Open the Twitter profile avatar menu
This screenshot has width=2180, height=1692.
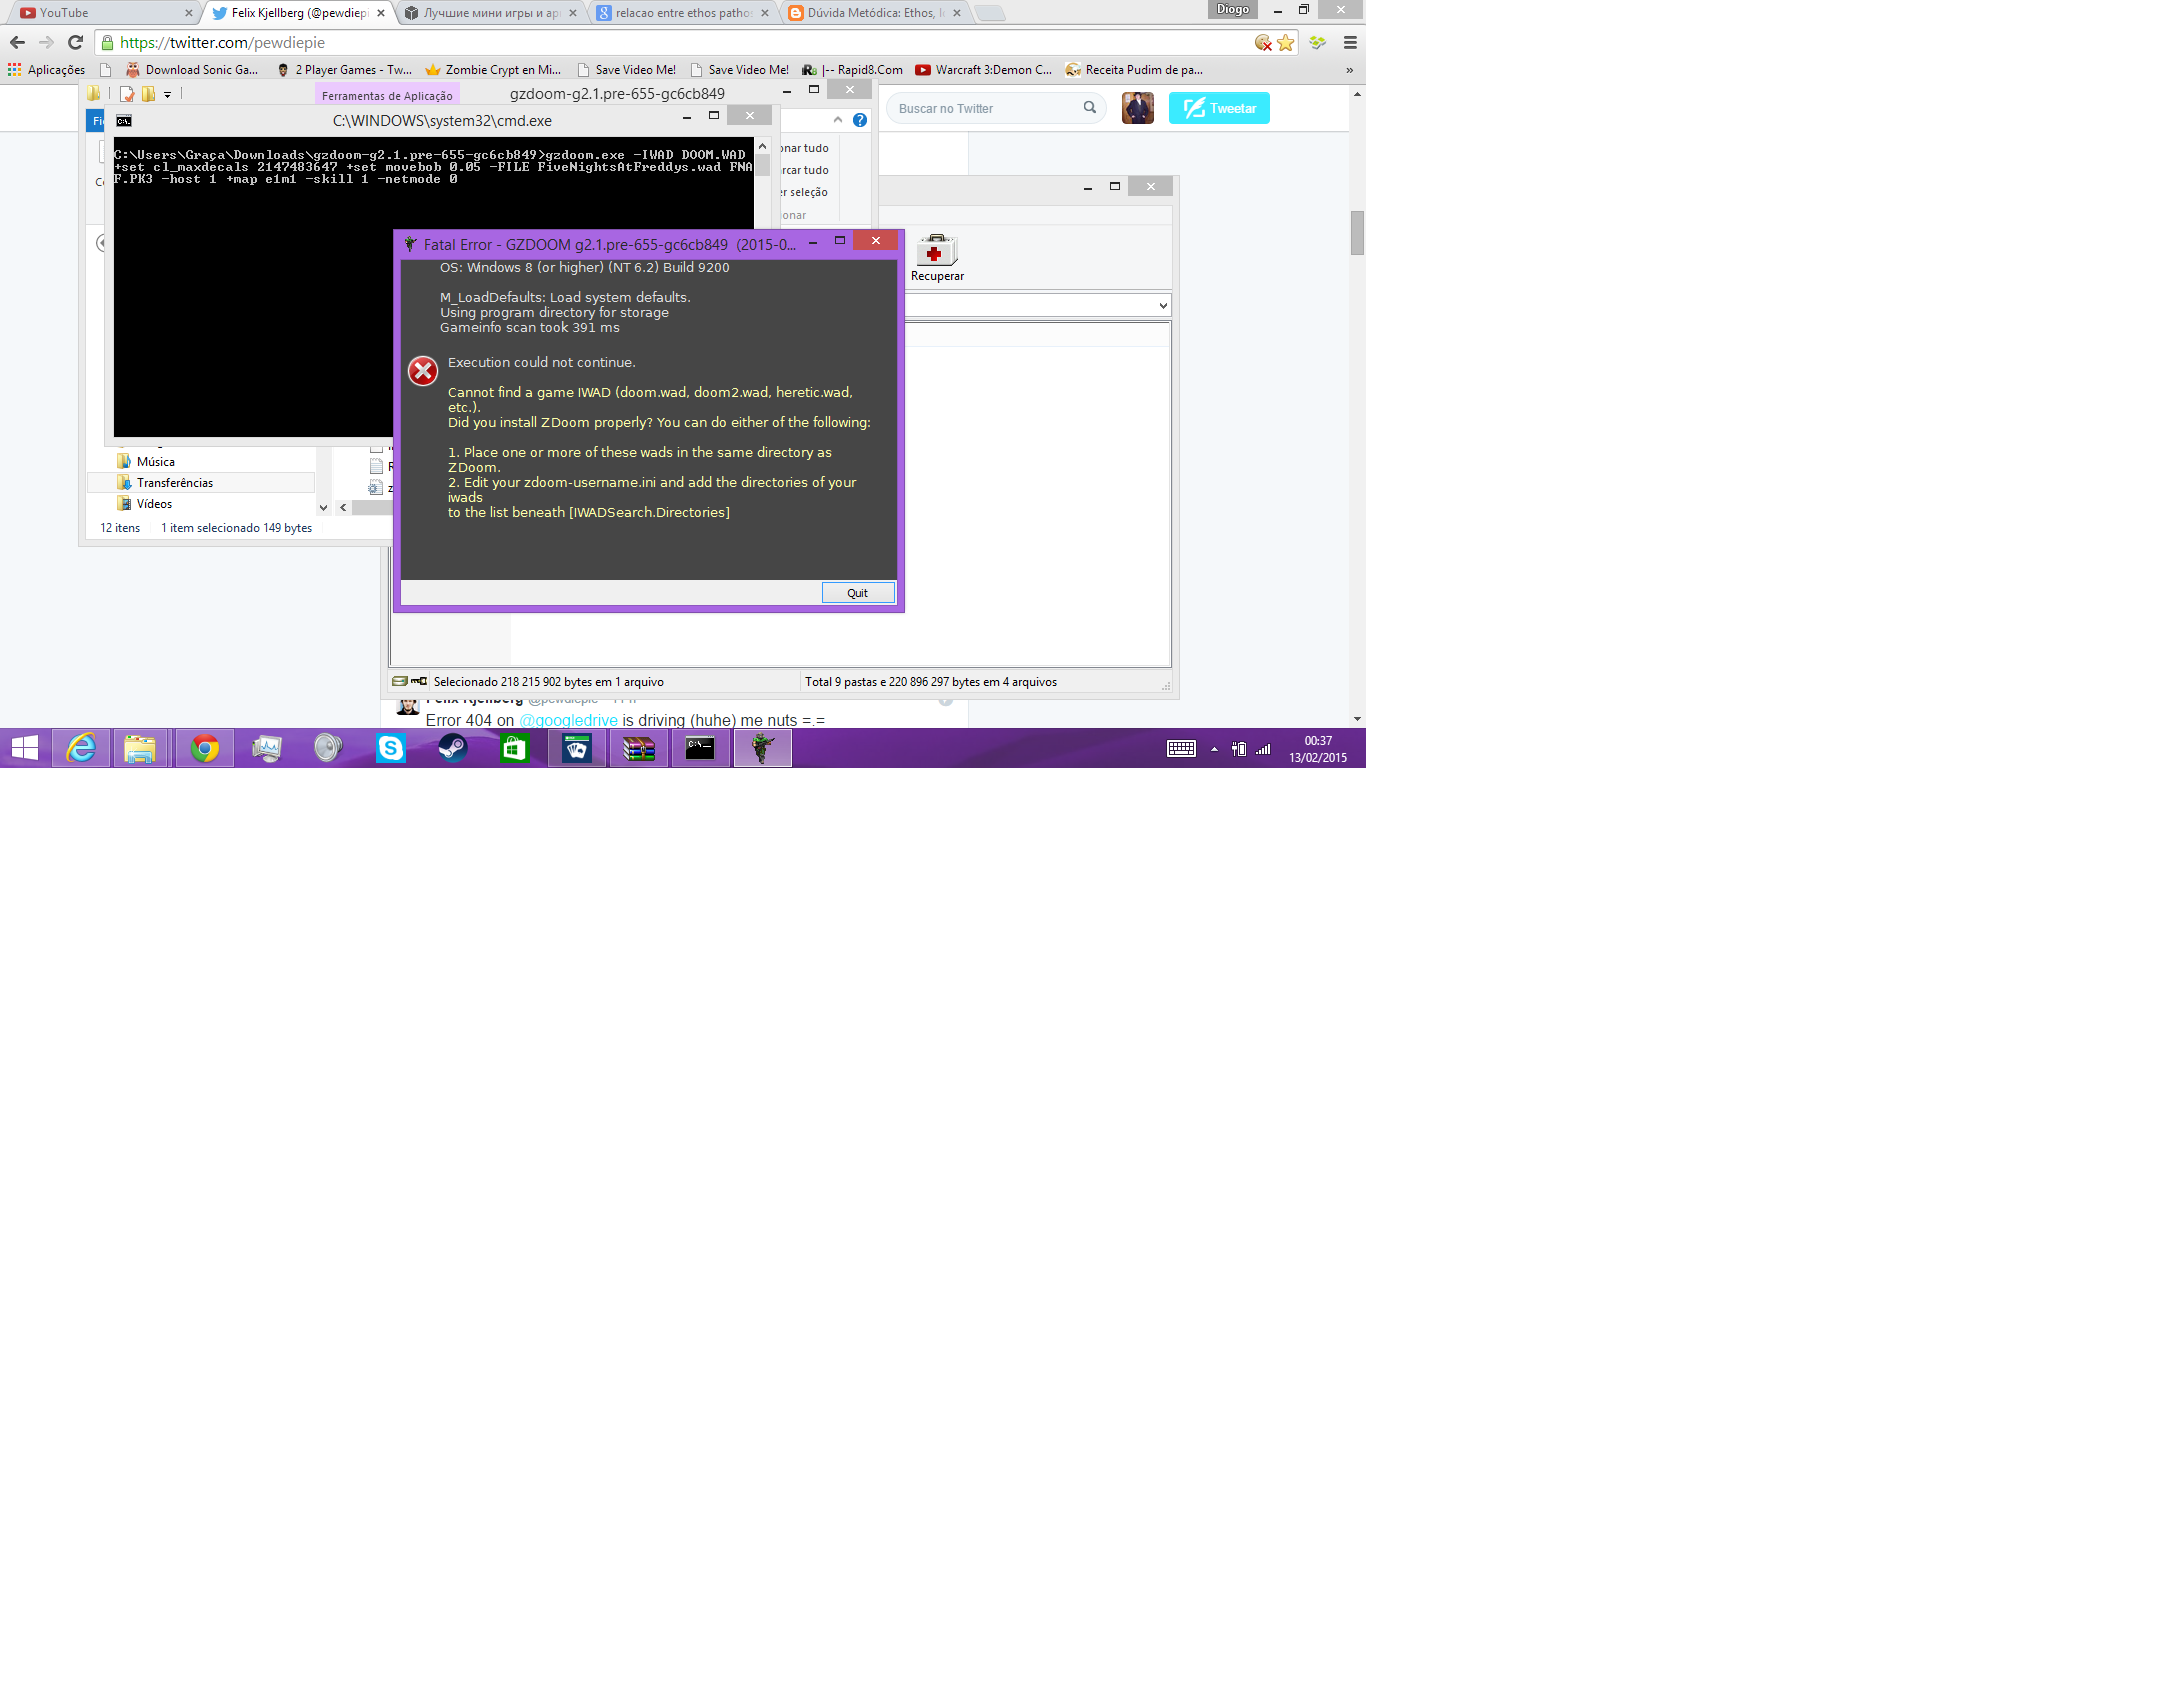[x=1137, y=108]
